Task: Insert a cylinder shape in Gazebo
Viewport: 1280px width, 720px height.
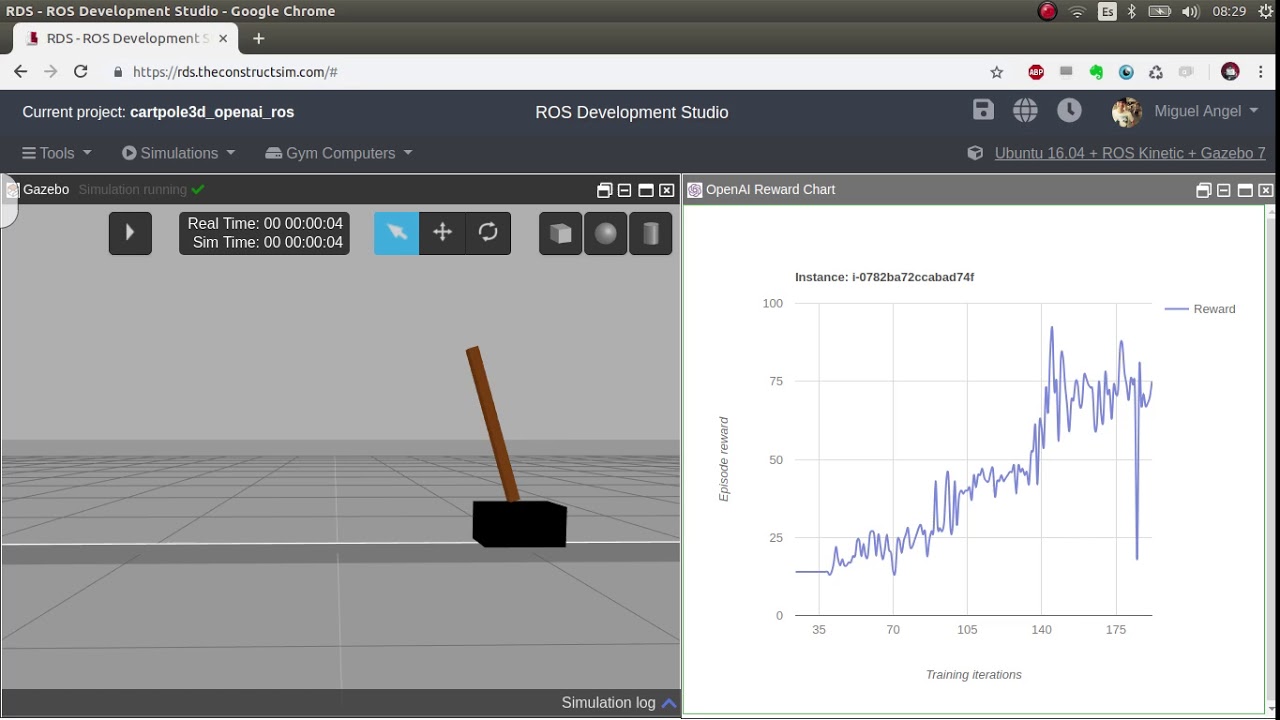Action: (x=651, y=233)
